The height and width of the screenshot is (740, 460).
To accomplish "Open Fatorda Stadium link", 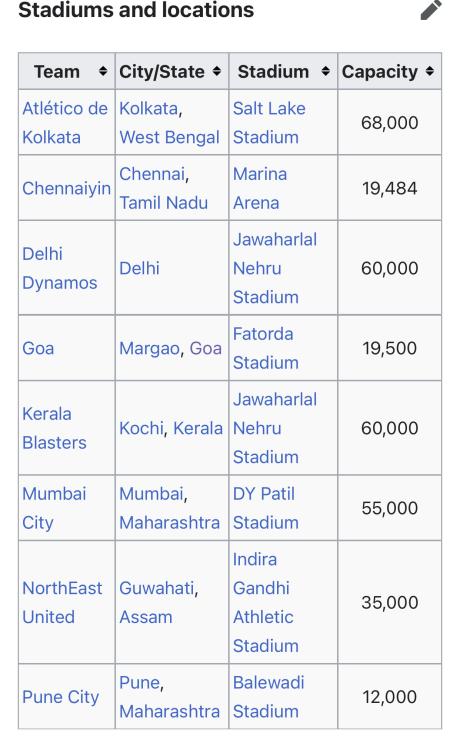I will (x=266, y=348).
